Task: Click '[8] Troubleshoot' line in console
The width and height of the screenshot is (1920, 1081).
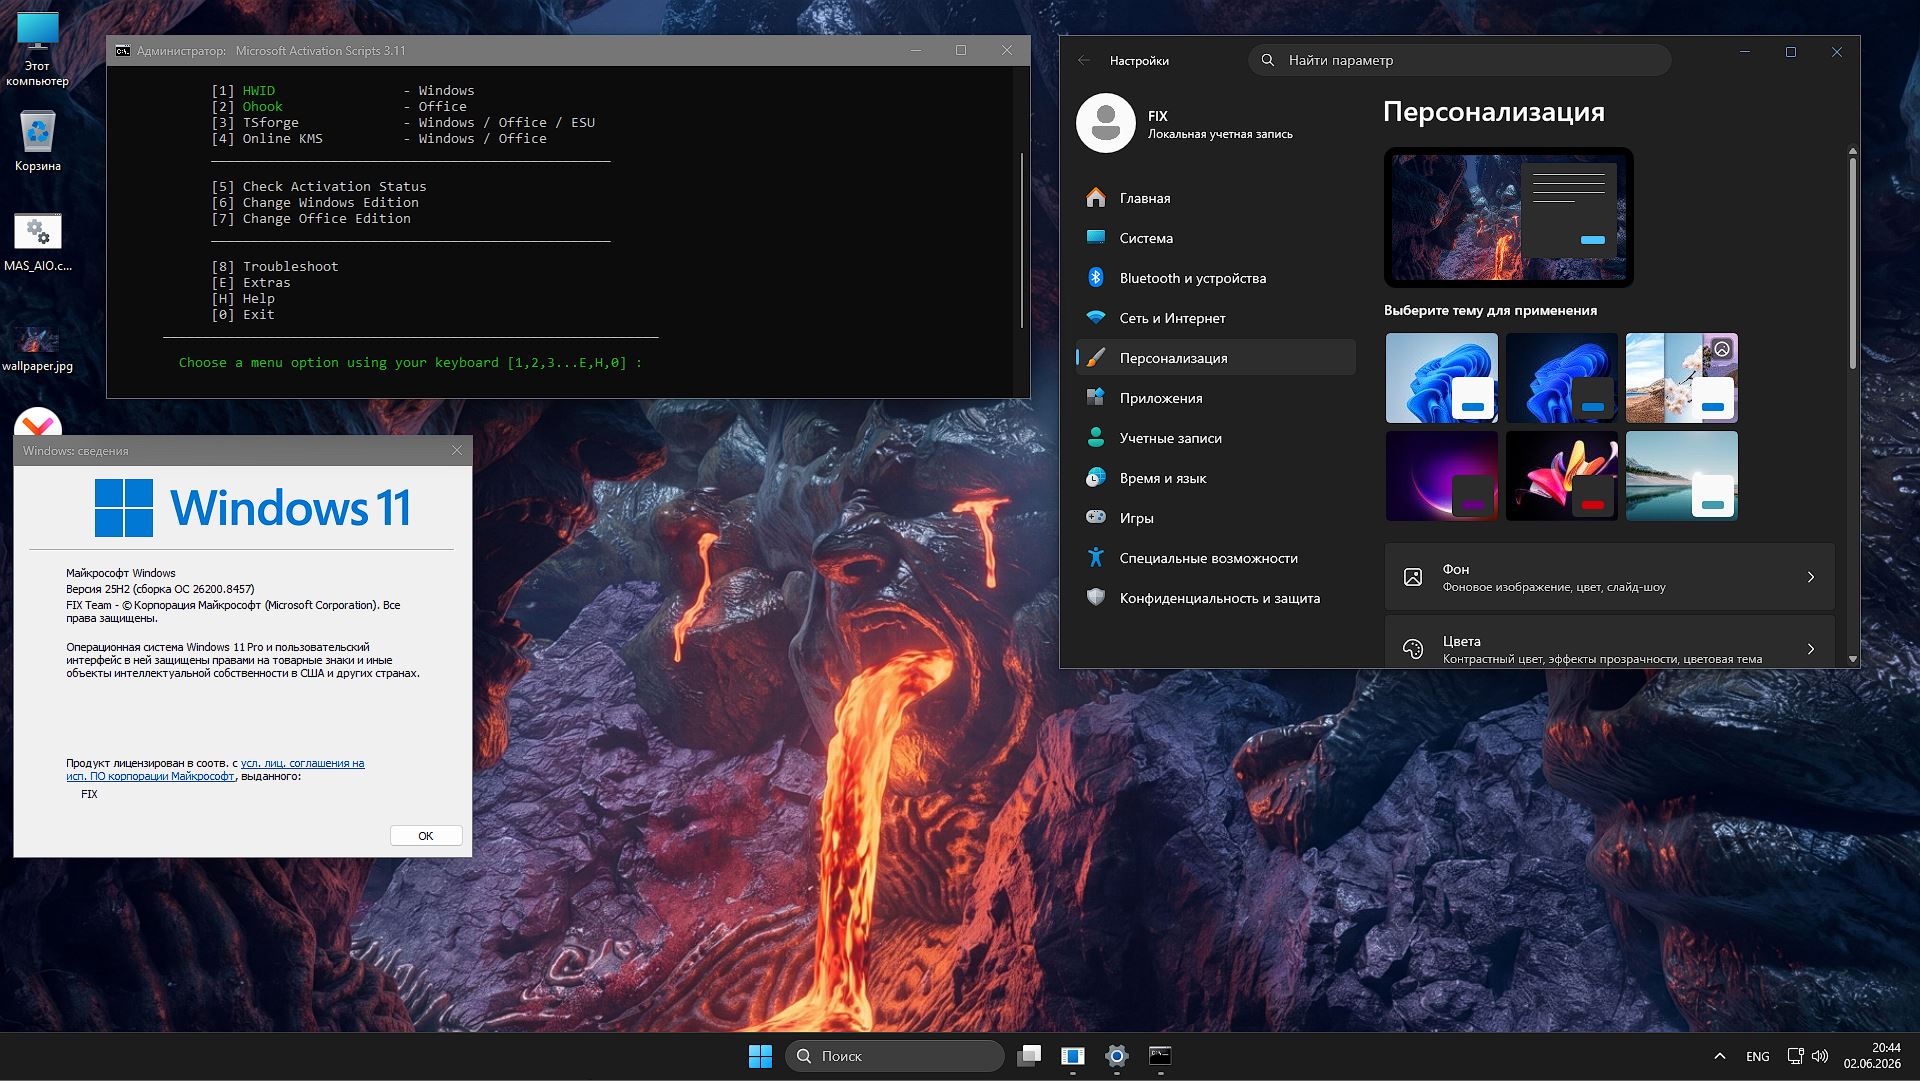Action: point(274,266)
